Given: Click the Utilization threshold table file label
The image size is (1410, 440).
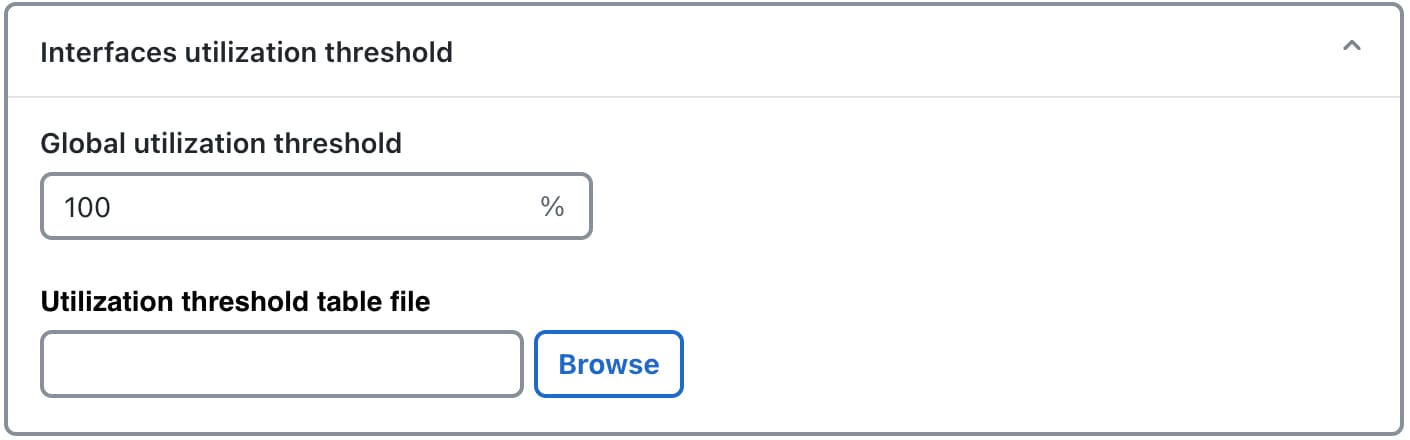Looking at the screenshot, I should pos(235,301).
